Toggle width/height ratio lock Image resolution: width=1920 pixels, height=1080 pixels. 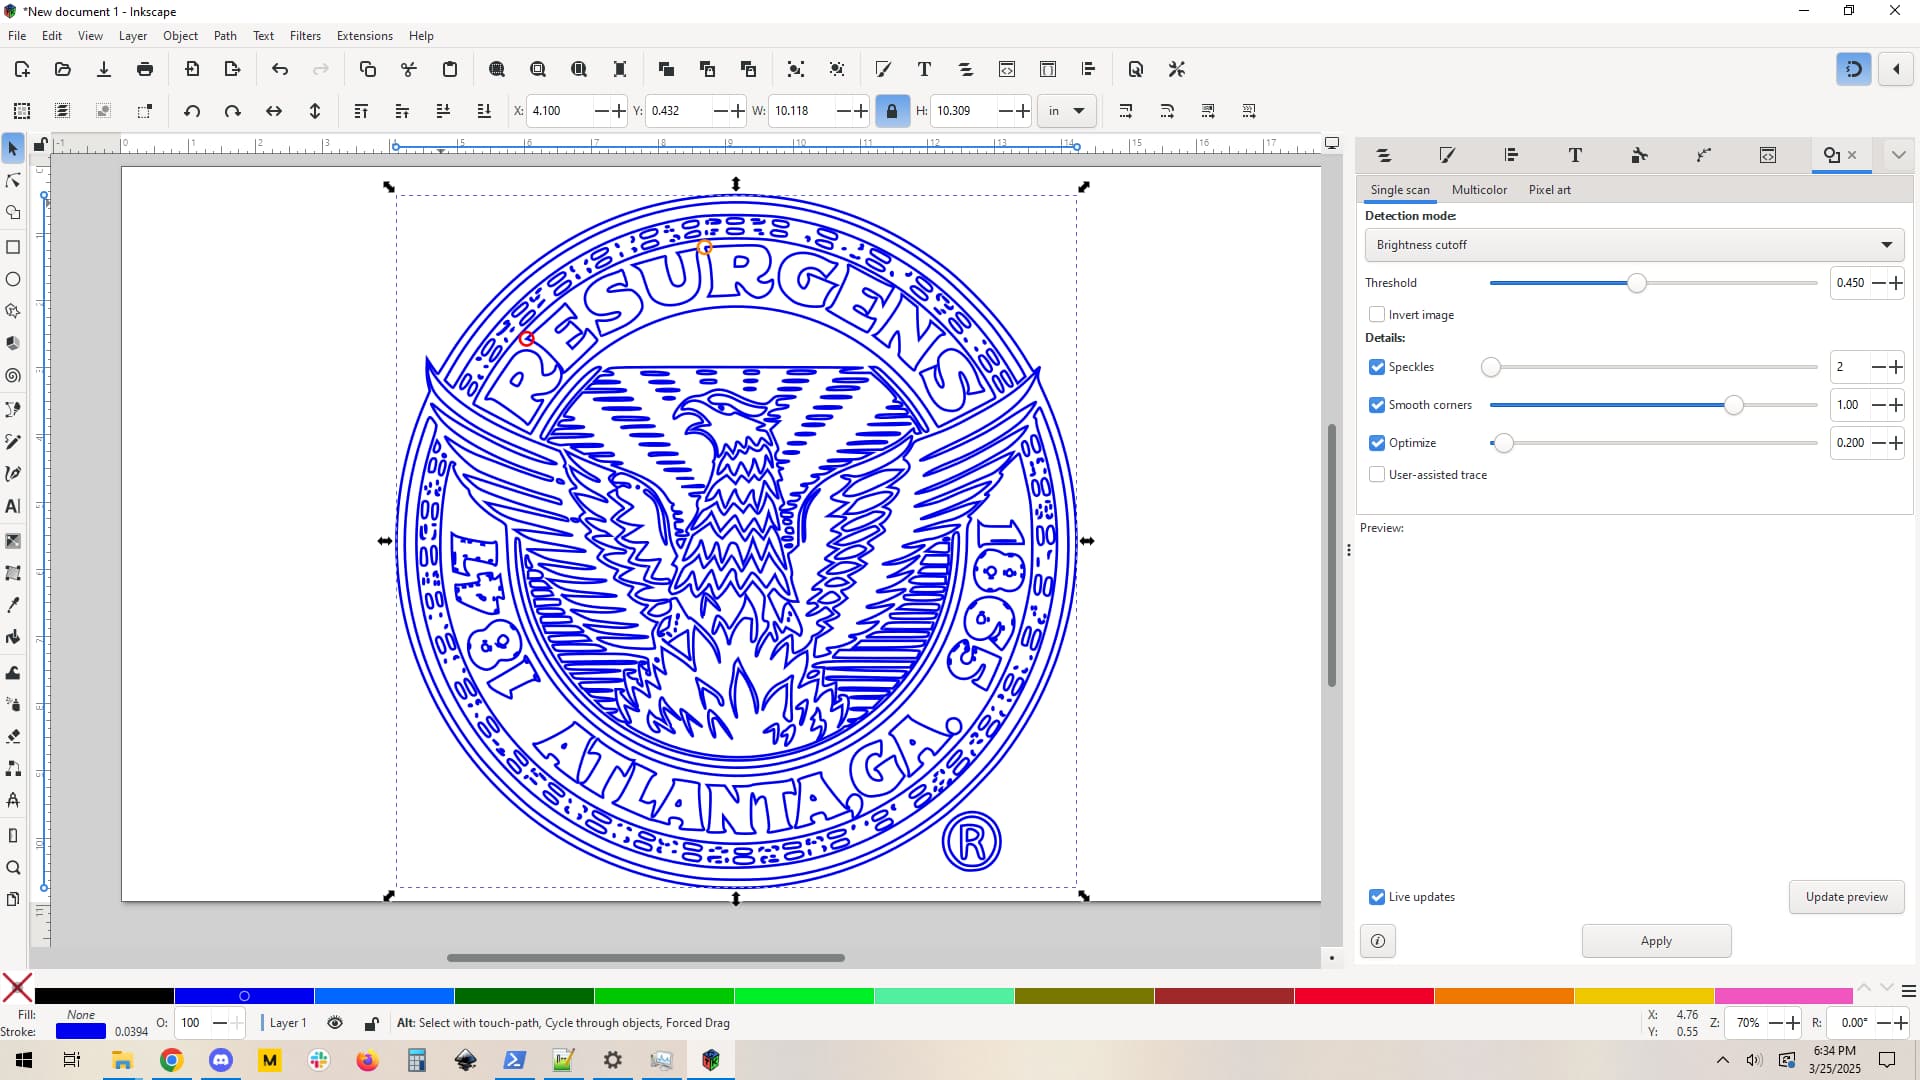pyautogui.click(x=892, y=111)
